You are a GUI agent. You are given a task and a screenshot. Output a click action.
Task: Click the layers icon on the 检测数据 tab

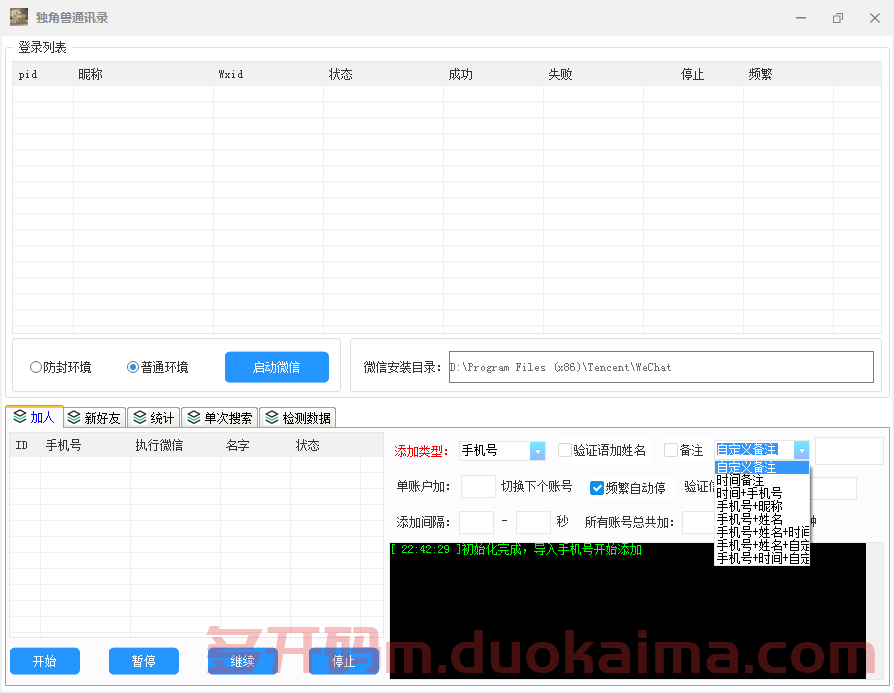coord(270,417)
